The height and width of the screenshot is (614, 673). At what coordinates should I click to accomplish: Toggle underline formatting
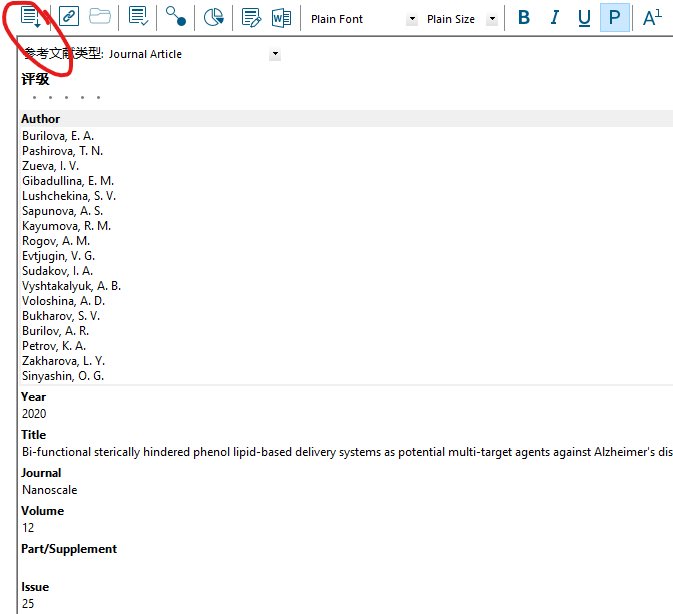click(584, 18)
